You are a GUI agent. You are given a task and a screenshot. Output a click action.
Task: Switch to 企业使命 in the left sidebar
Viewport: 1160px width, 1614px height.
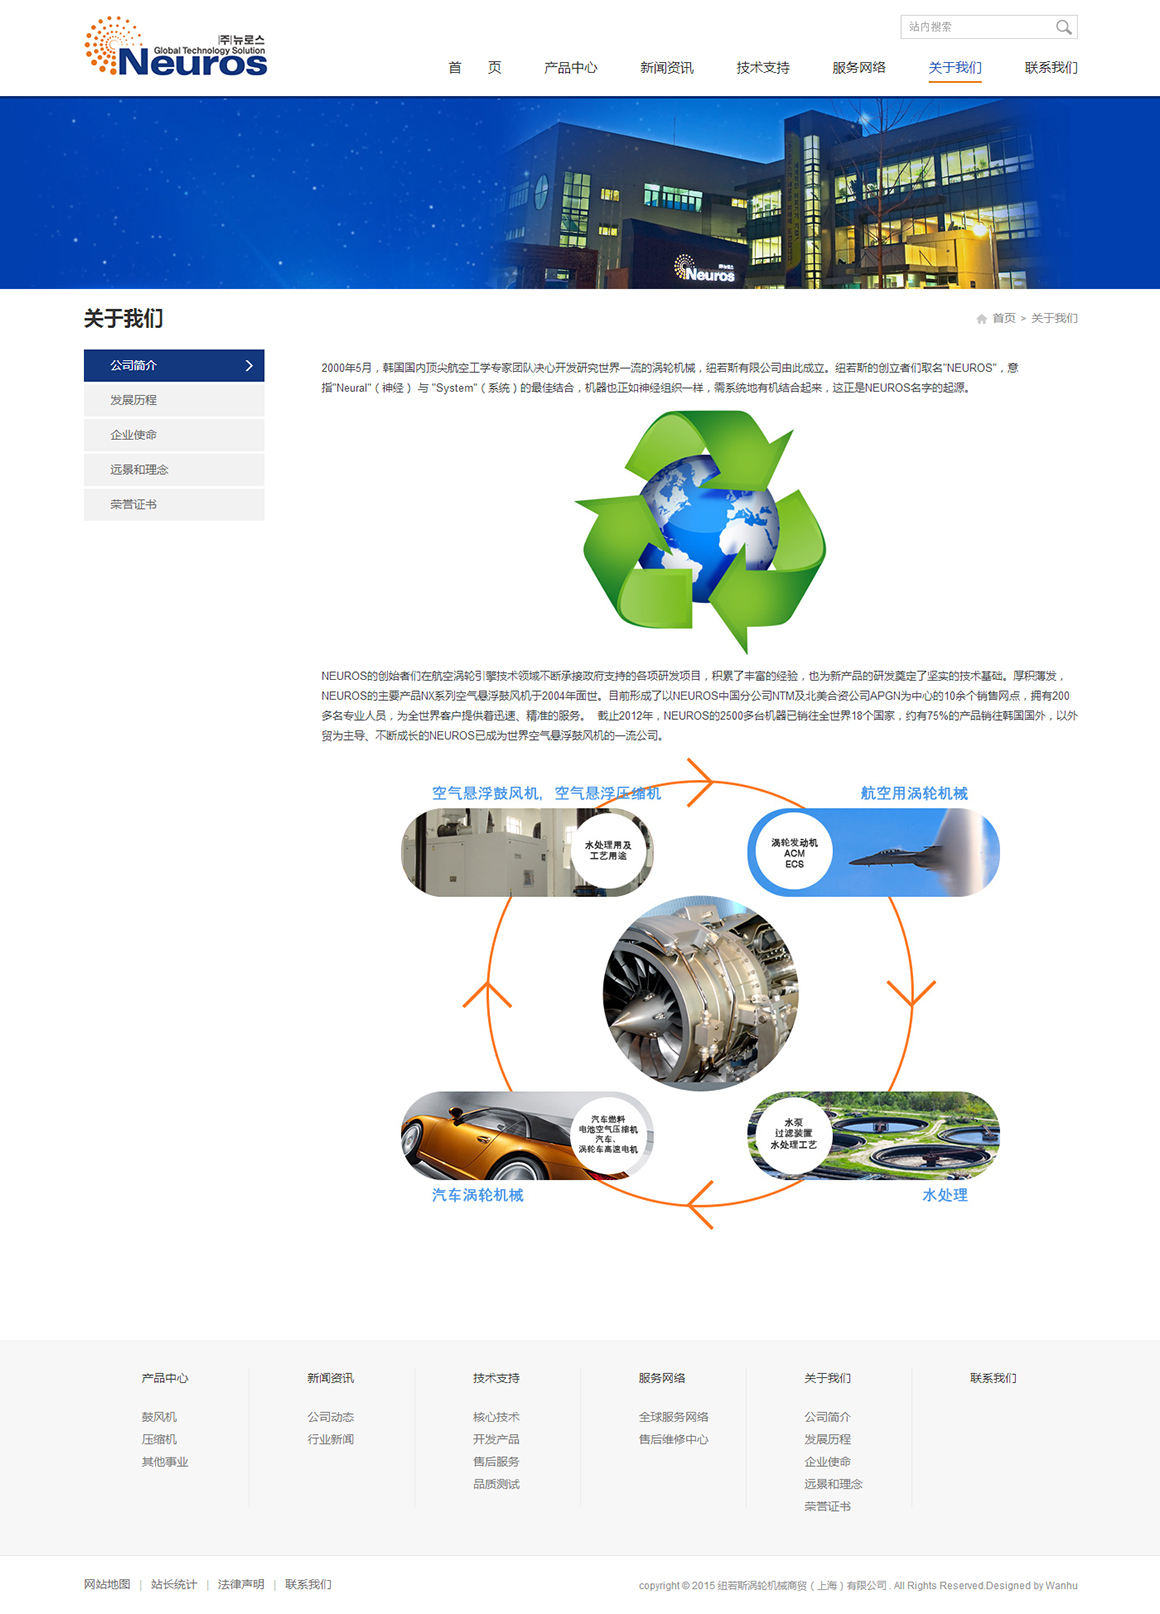point(174,435)
